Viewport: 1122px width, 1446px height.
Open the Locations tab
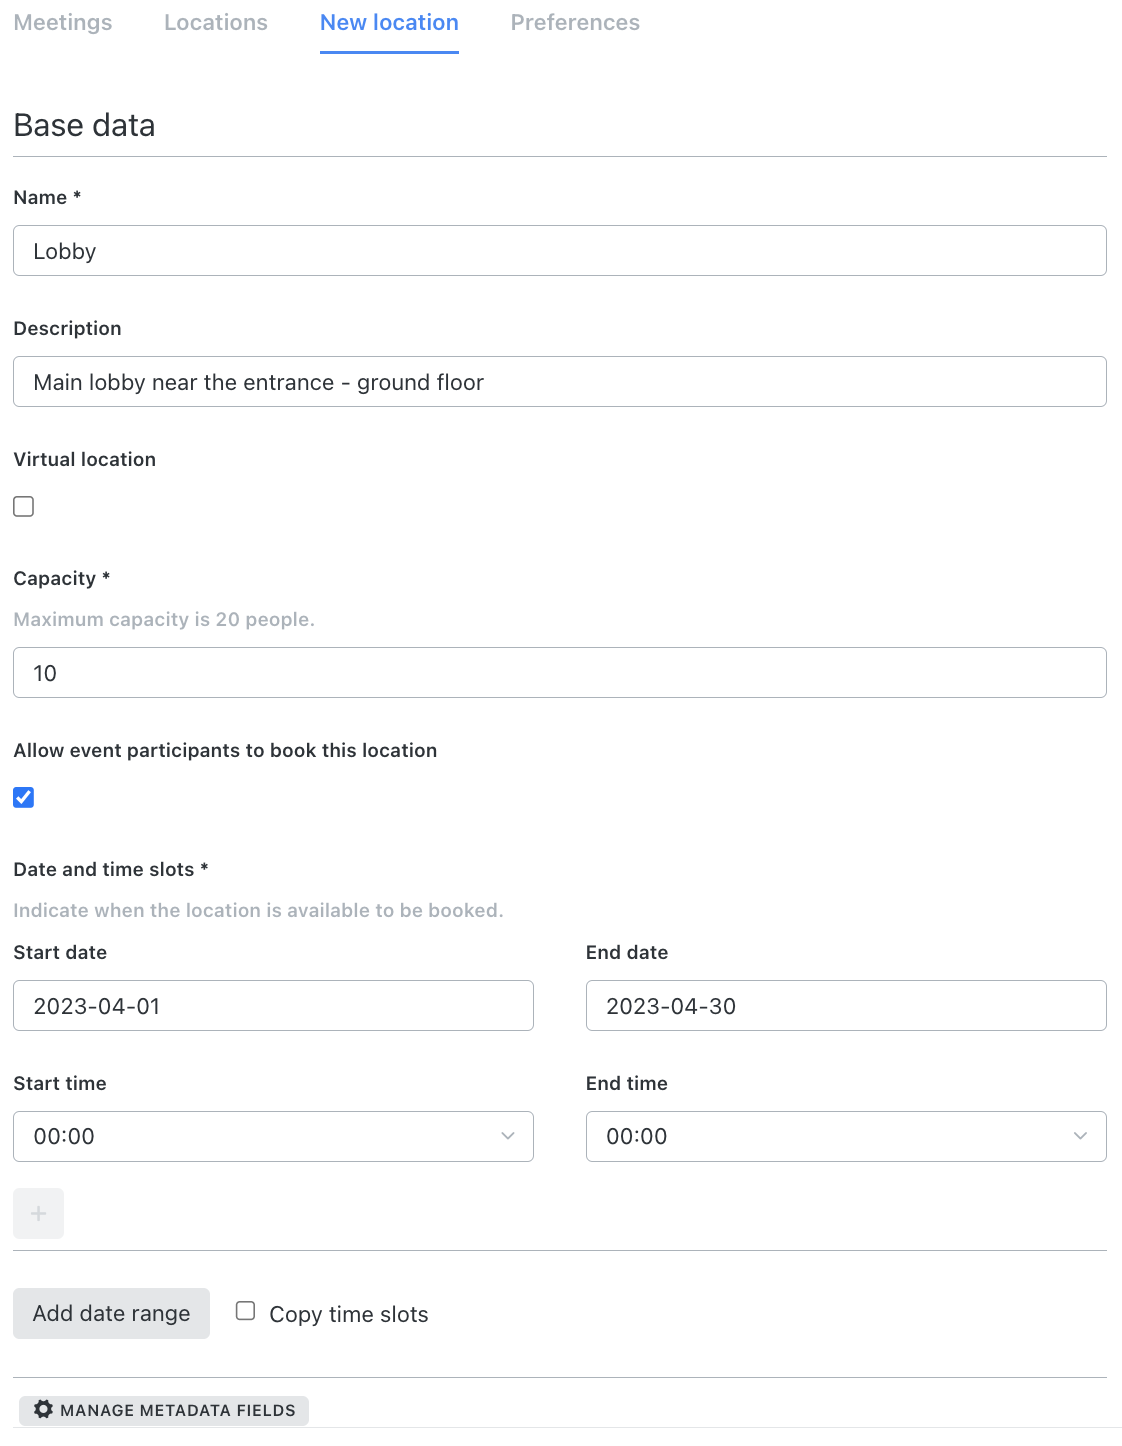pos(215,22)
